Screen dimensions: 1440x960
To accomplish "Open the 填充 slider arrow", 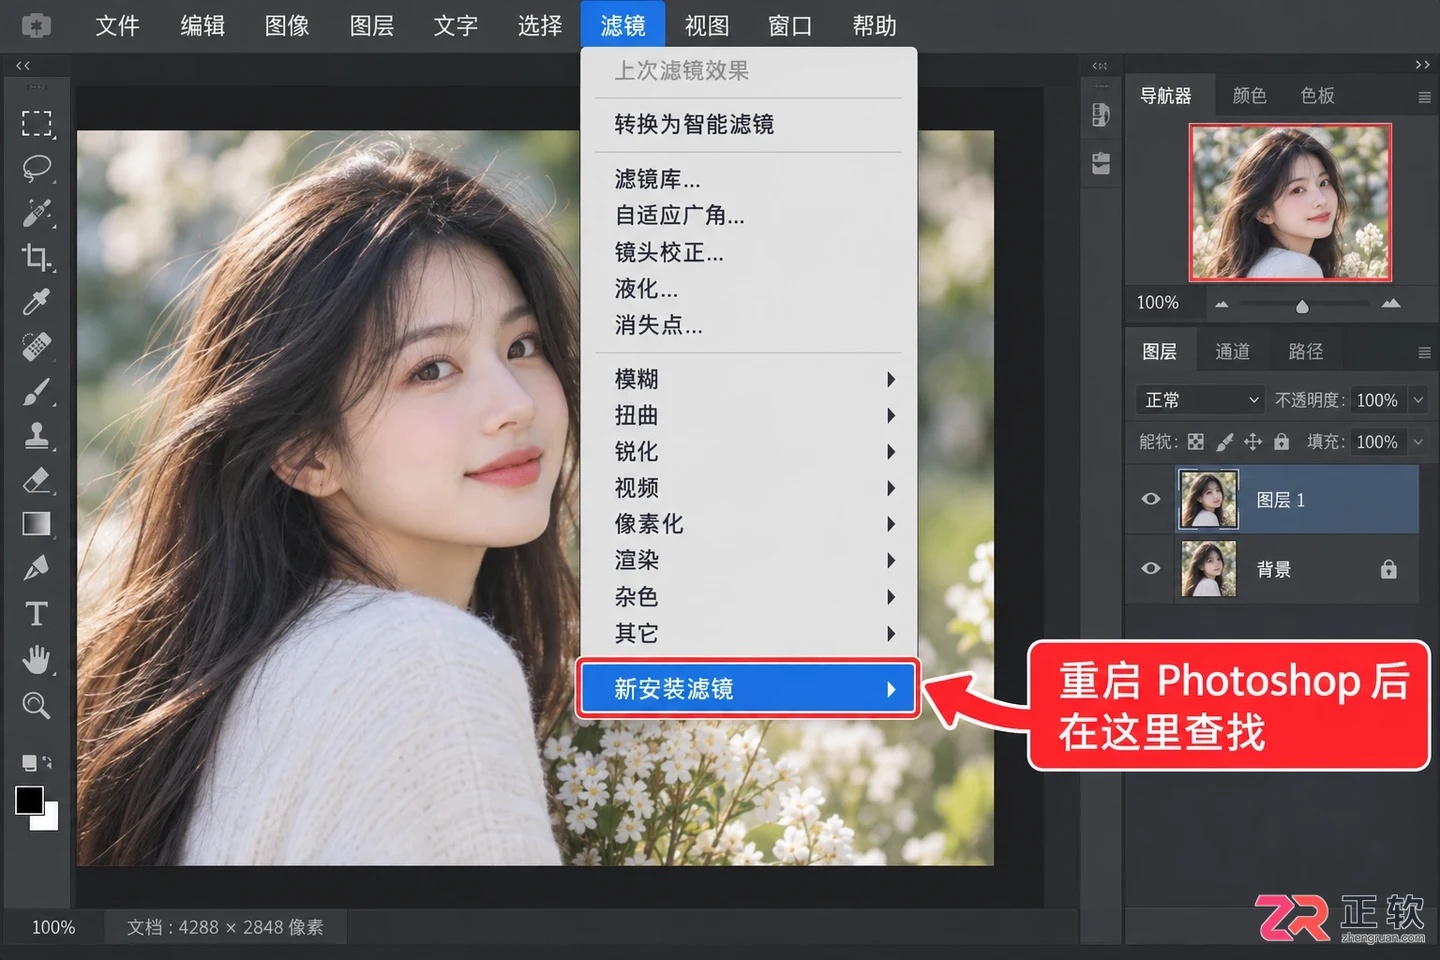I will tap(1418, 442).
